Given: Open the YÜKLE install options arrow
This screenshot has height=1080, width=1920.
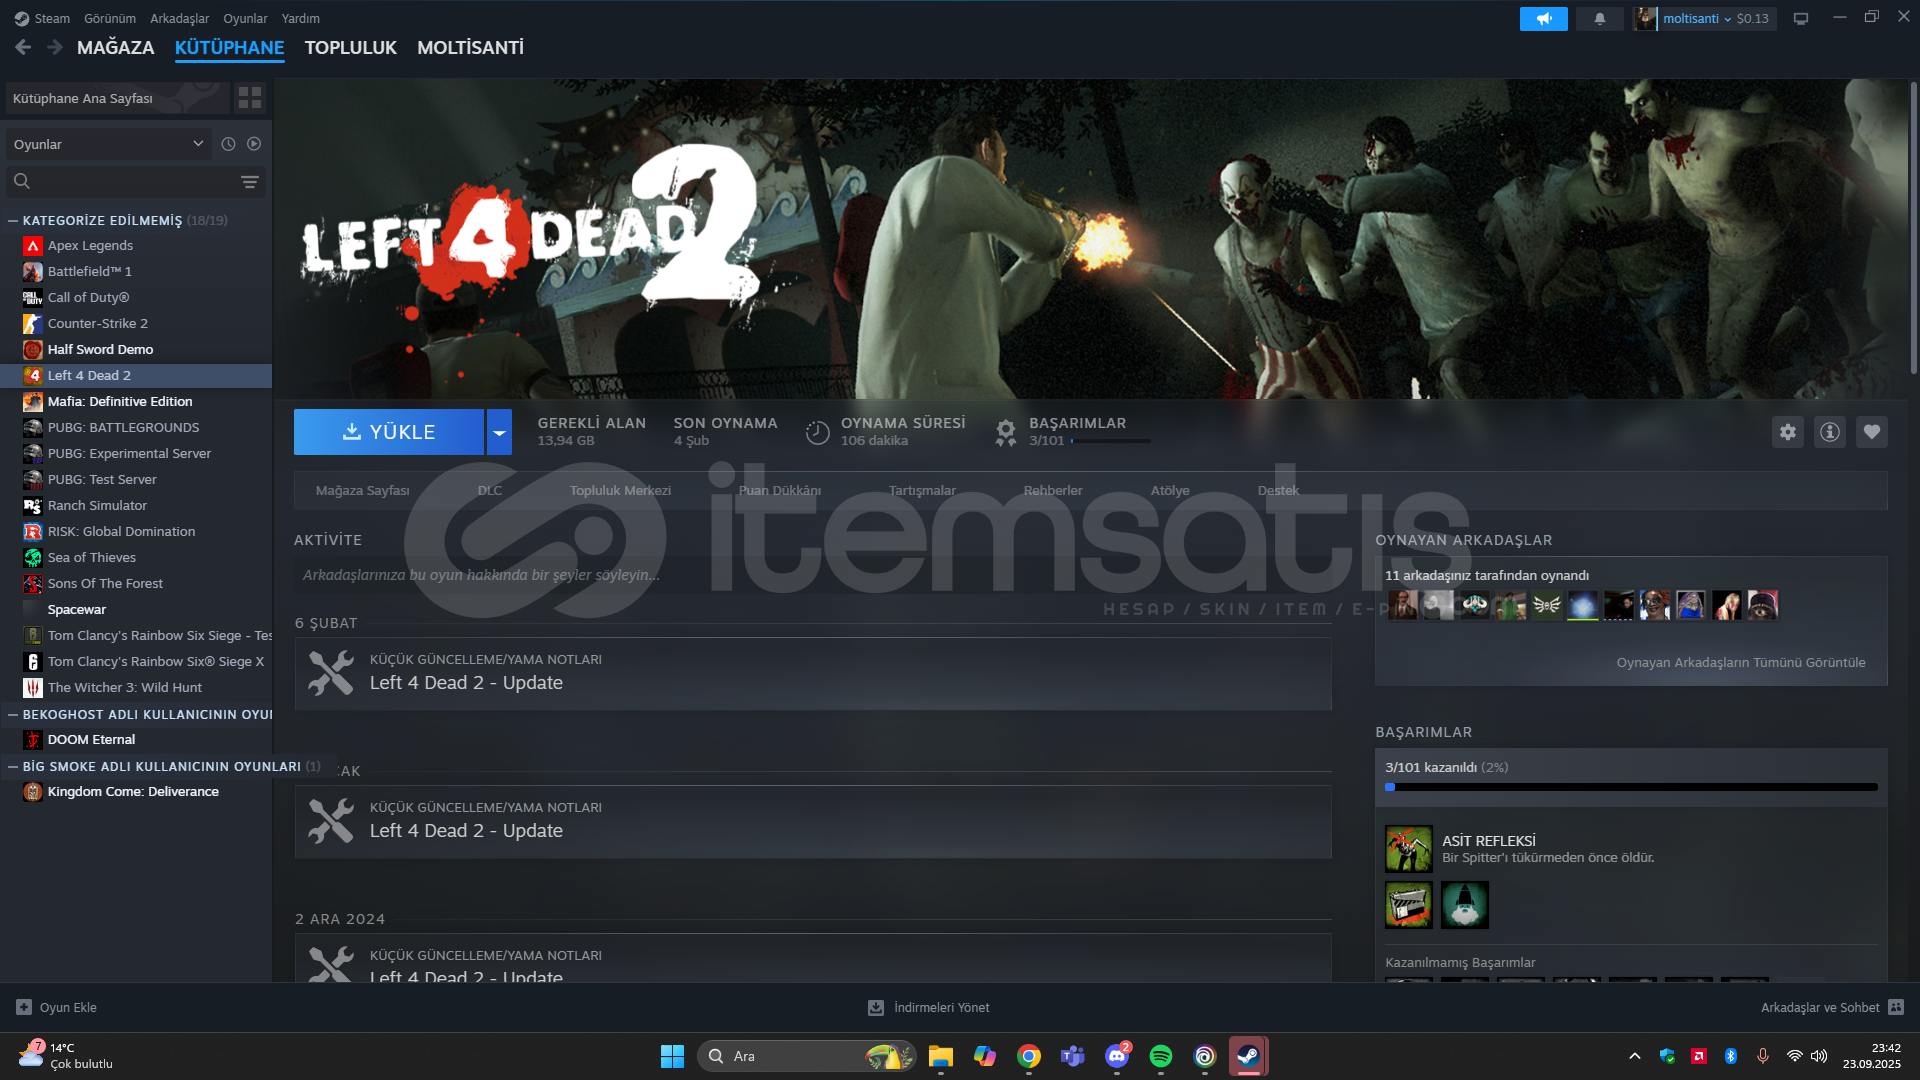Looking at the screenshot, I should point(499,432).
